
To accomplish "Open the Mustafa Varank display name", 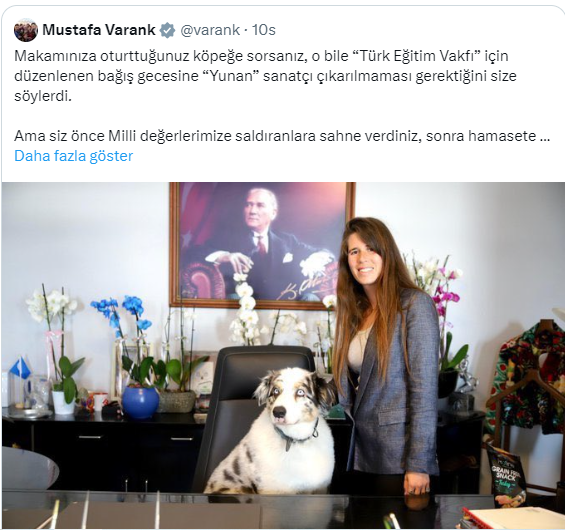I will (99, 30).
